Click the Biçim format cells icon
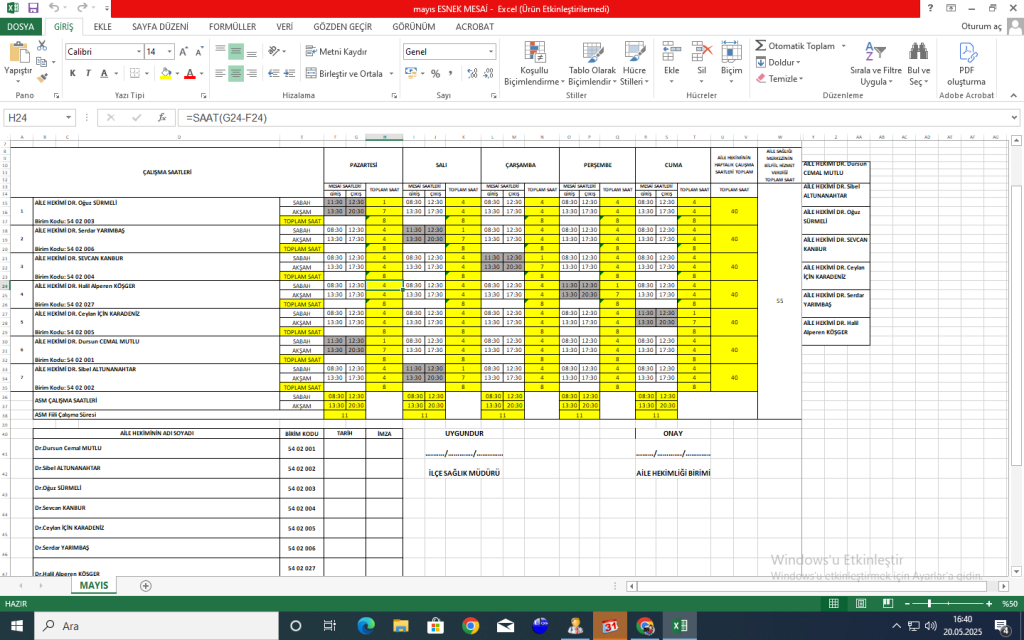 [x=731, y=52]
